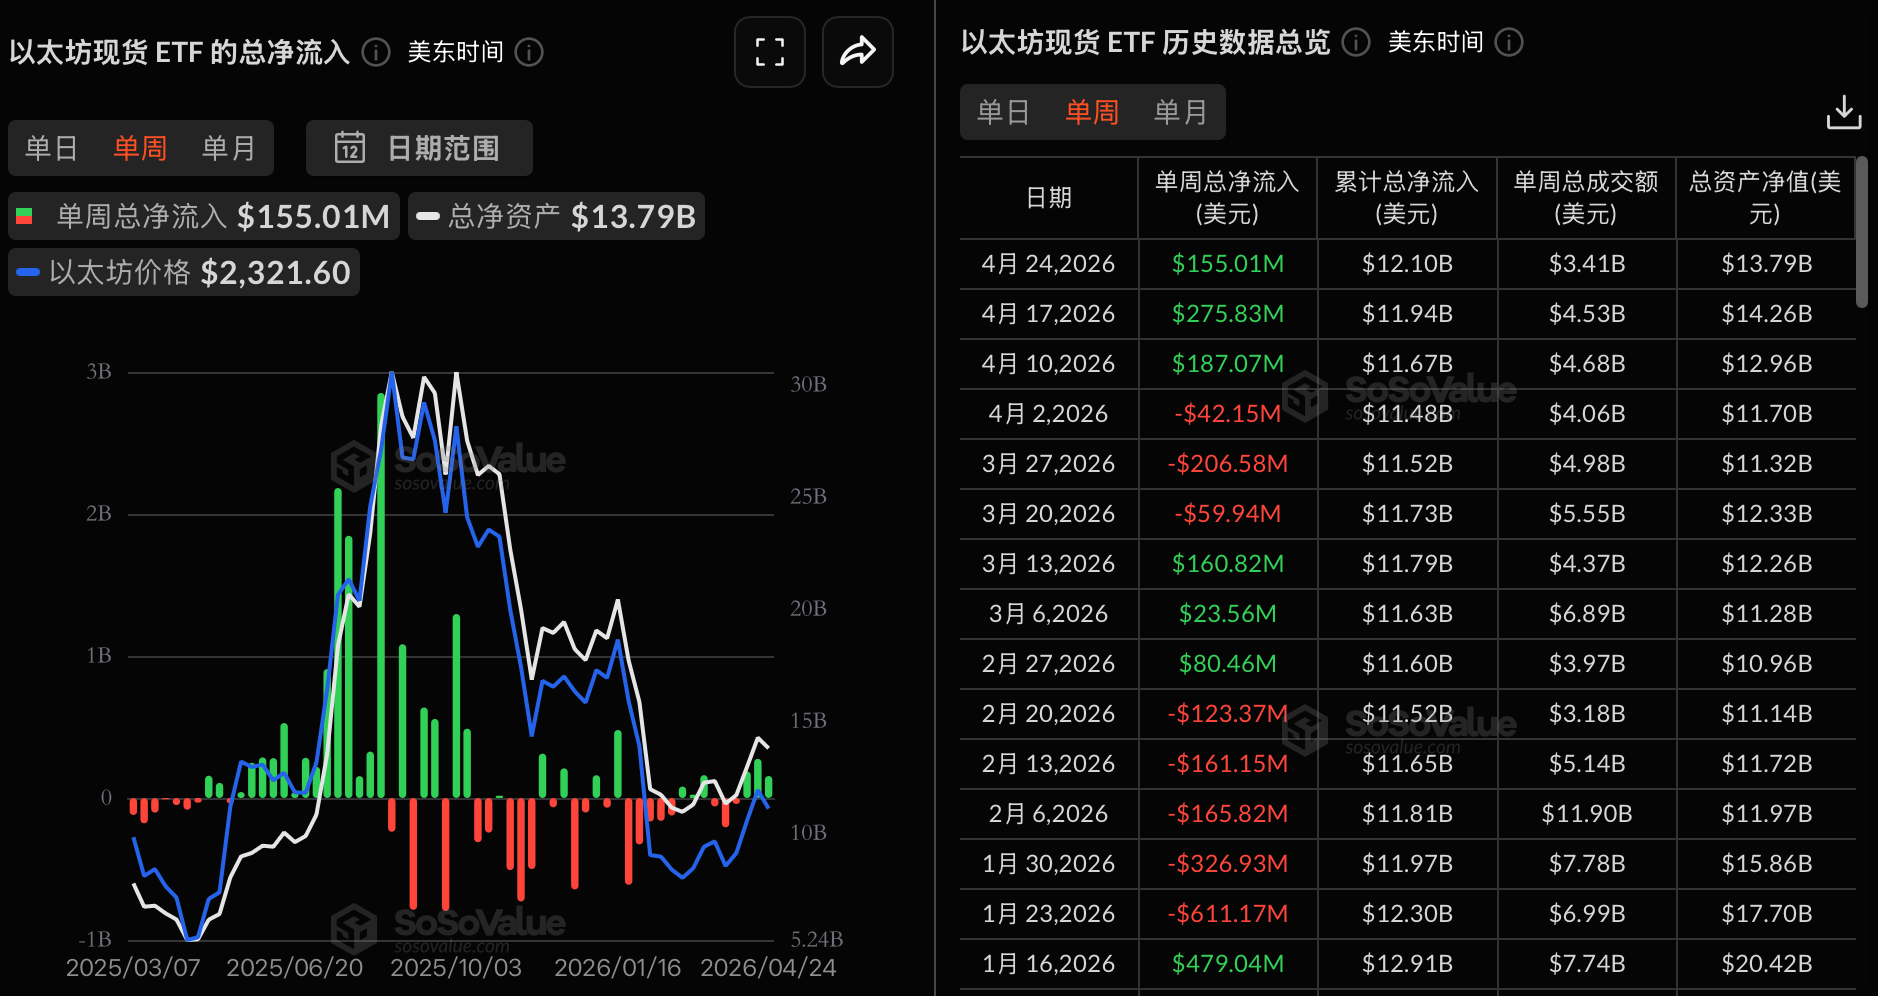Switch the chart to 单月 view
This screenshot has height=996, width=1878.
229,147
